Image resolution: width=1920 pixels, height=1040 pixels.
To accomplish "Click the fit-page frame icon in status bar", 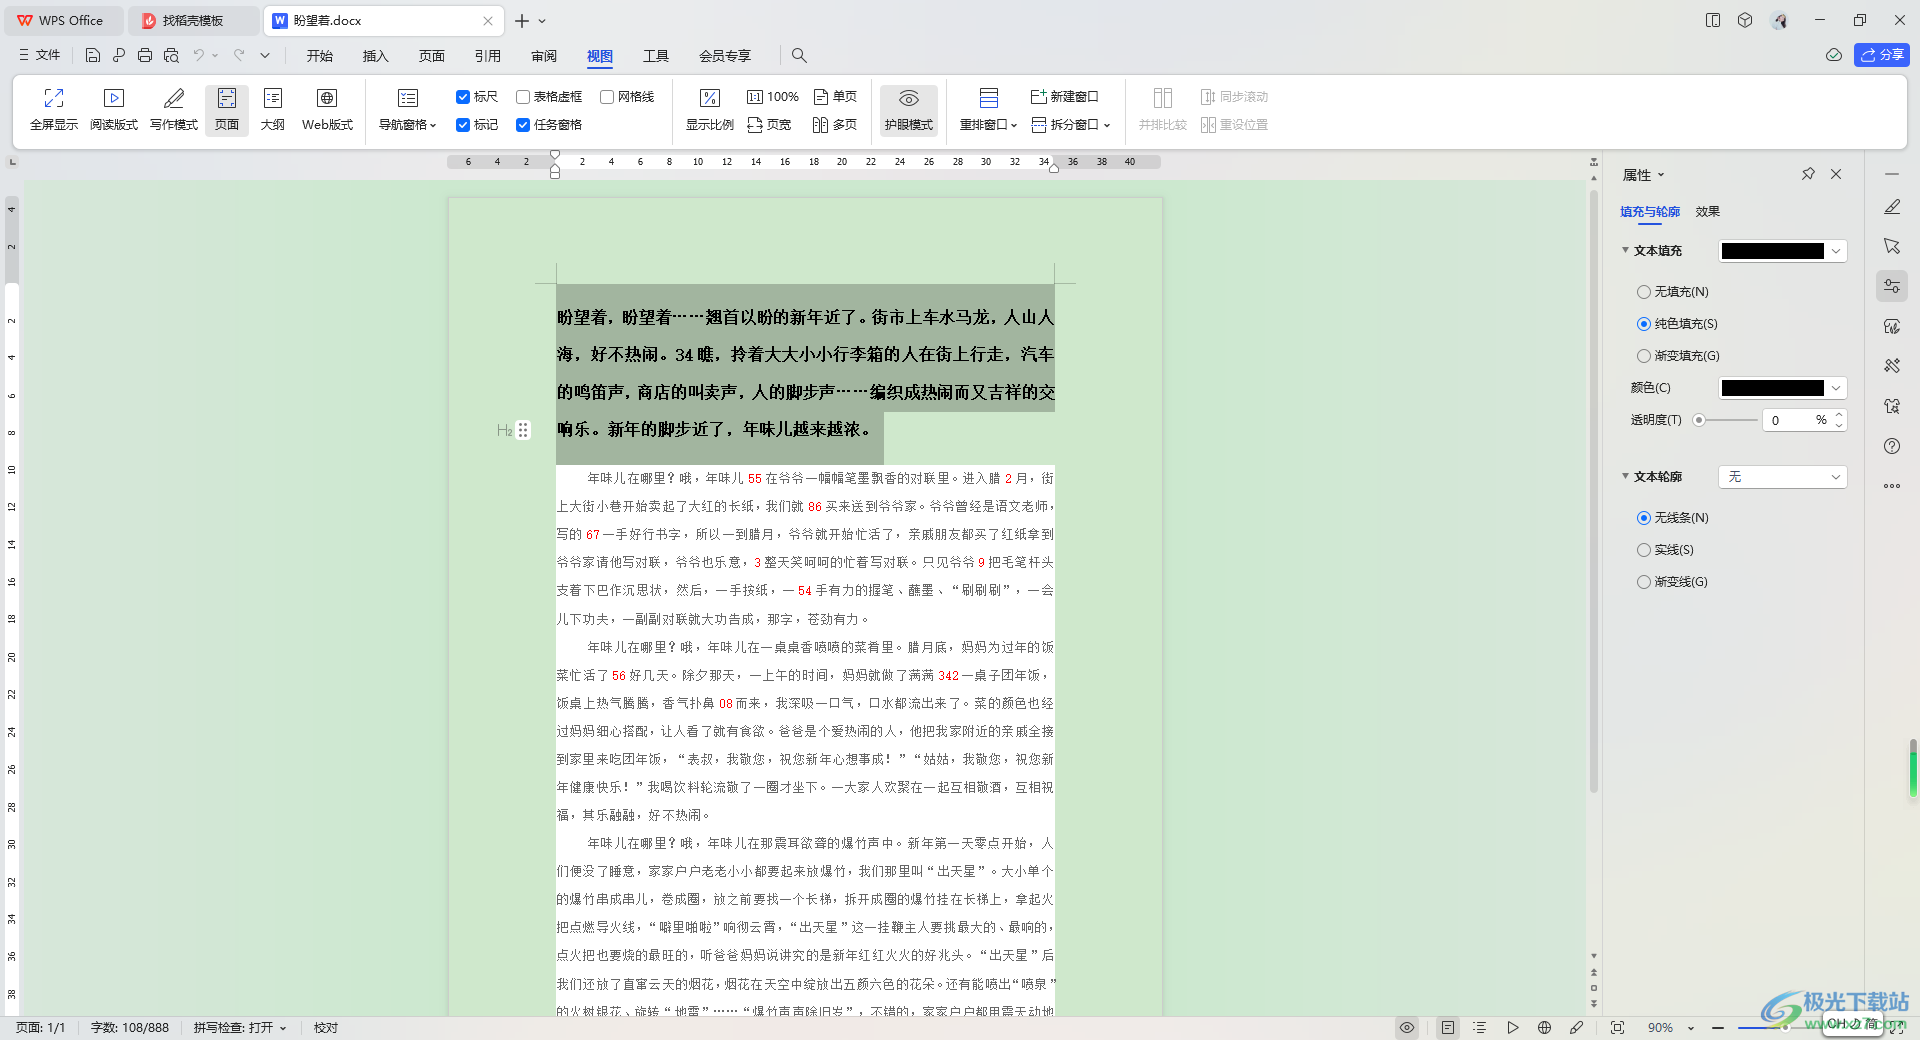I will [x=1617, y=1028].
